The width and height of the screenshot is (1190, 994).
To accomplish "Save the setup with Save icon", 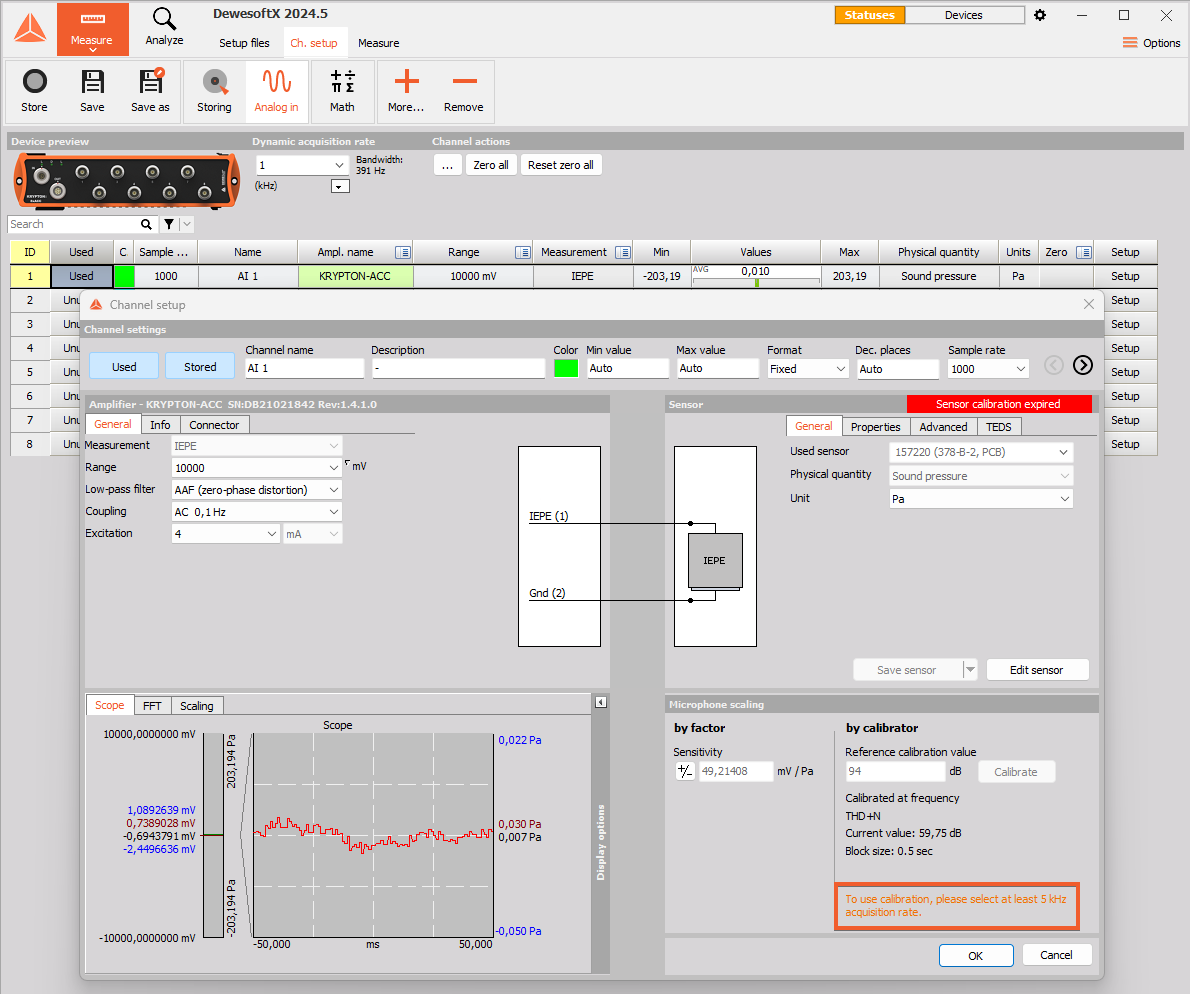I will click(93, 92).
